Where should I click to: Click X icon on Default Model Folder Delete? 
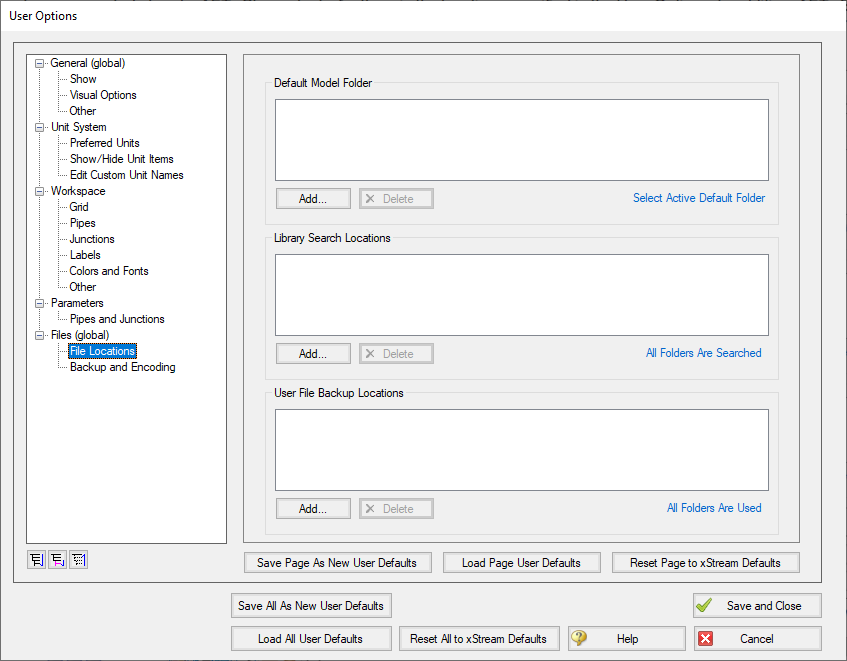tap(370, 199)
